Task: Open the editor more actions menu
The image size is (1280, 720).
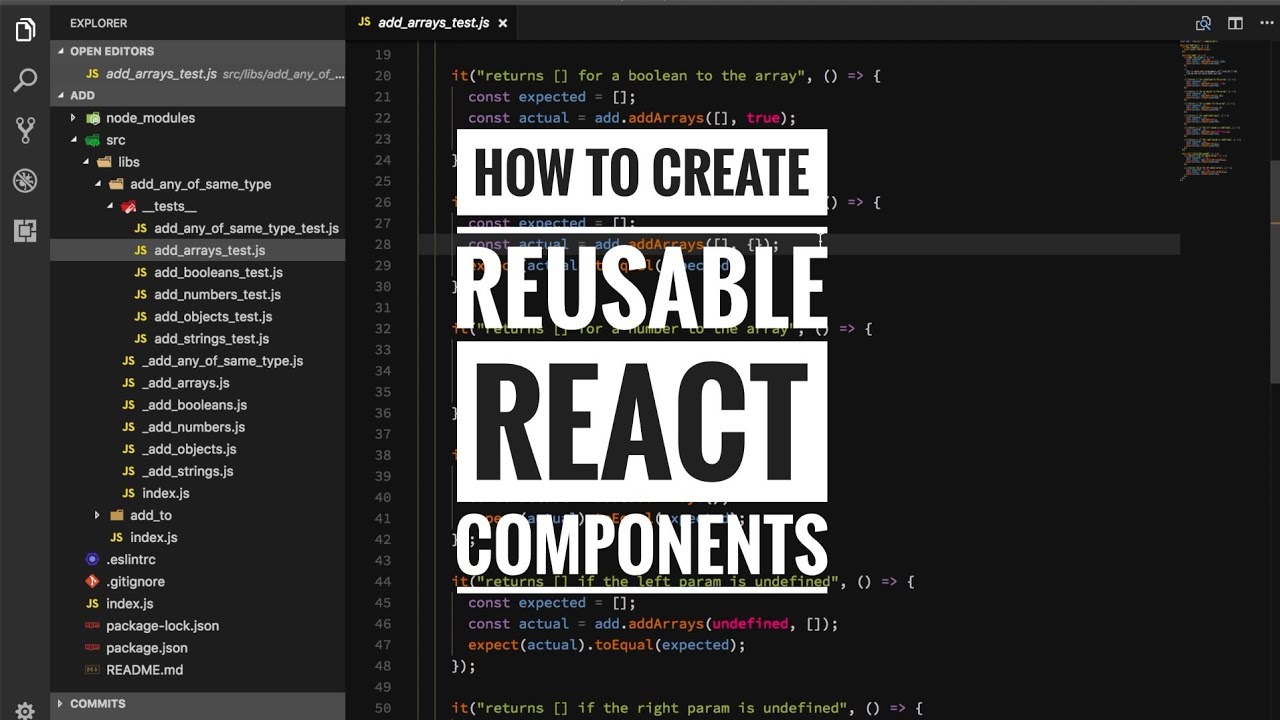Action: point(1266,22)
